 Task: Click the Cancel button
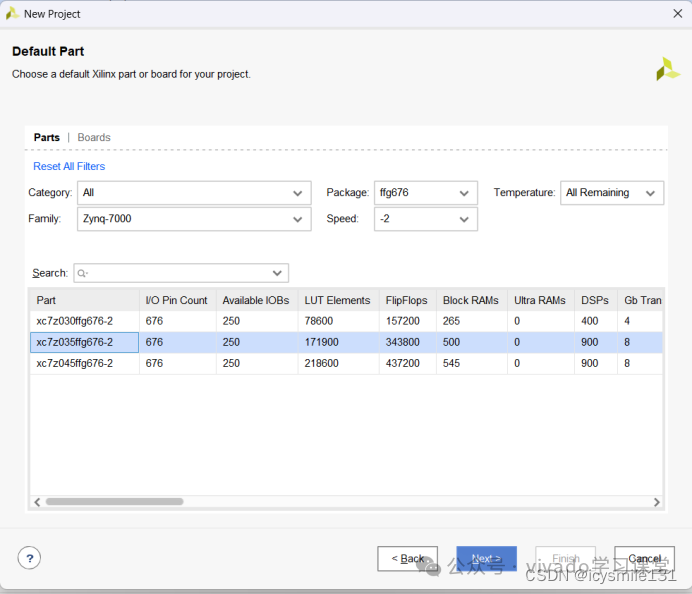644,559
